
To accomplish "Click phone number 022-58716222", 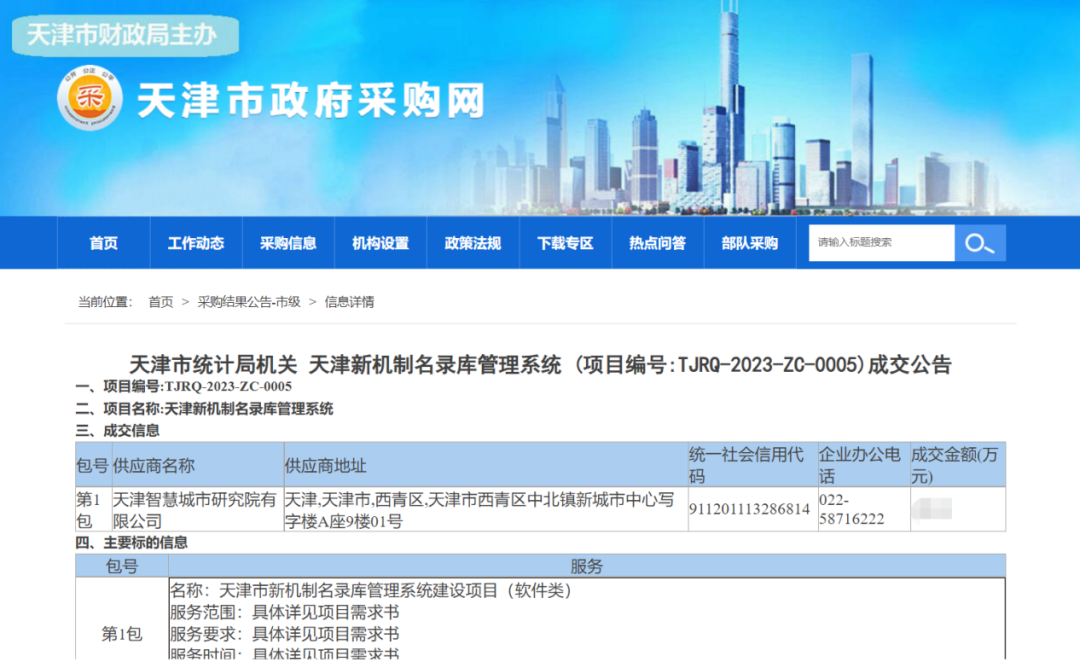I will (851, 509).
